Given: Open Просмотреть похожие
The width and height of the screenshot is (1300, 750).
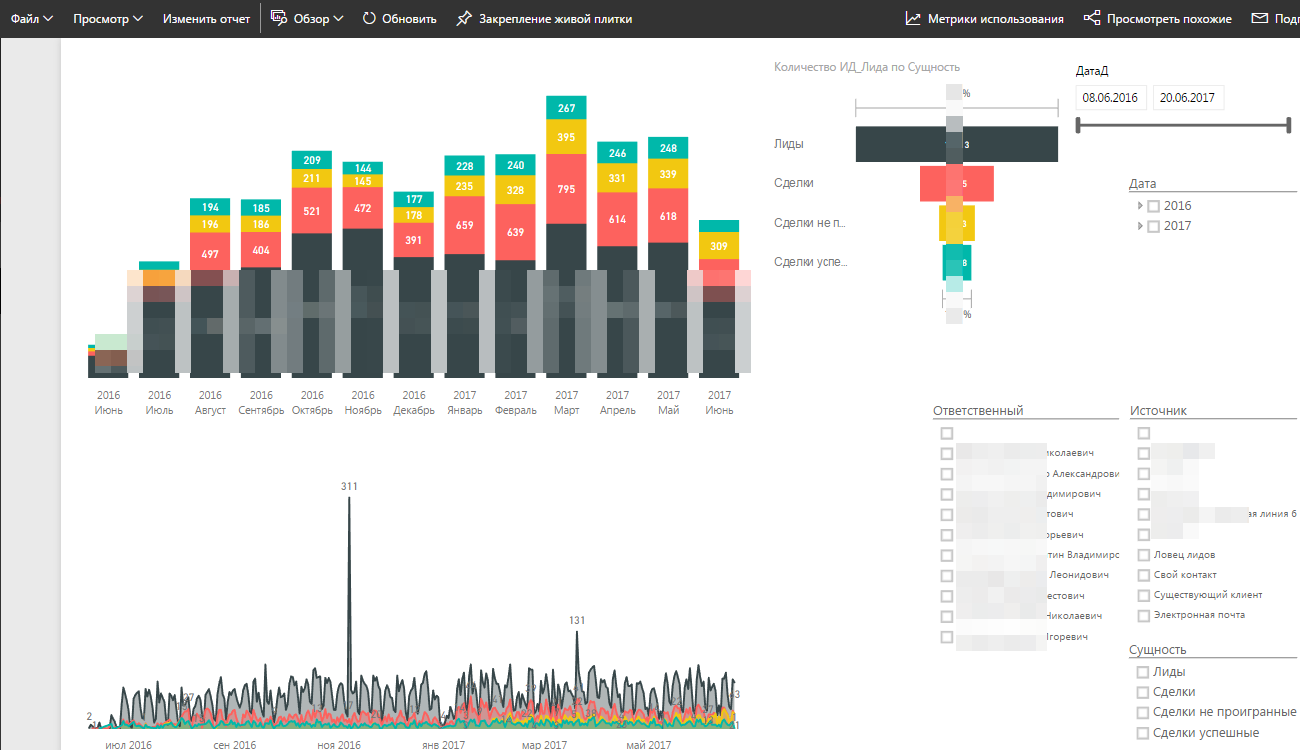Looking at the screenshot, I should [1157, 19].
